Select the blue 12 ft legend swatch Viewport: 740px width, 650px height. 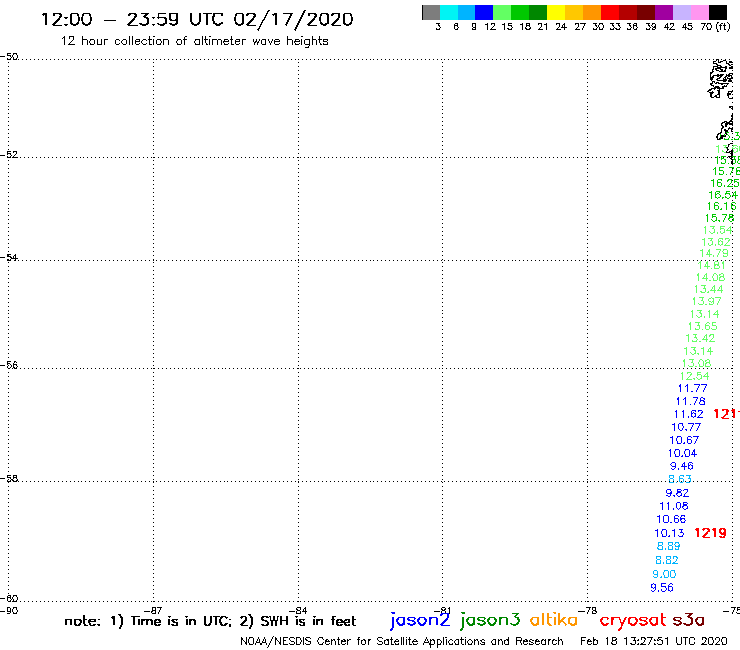[484, 12]
